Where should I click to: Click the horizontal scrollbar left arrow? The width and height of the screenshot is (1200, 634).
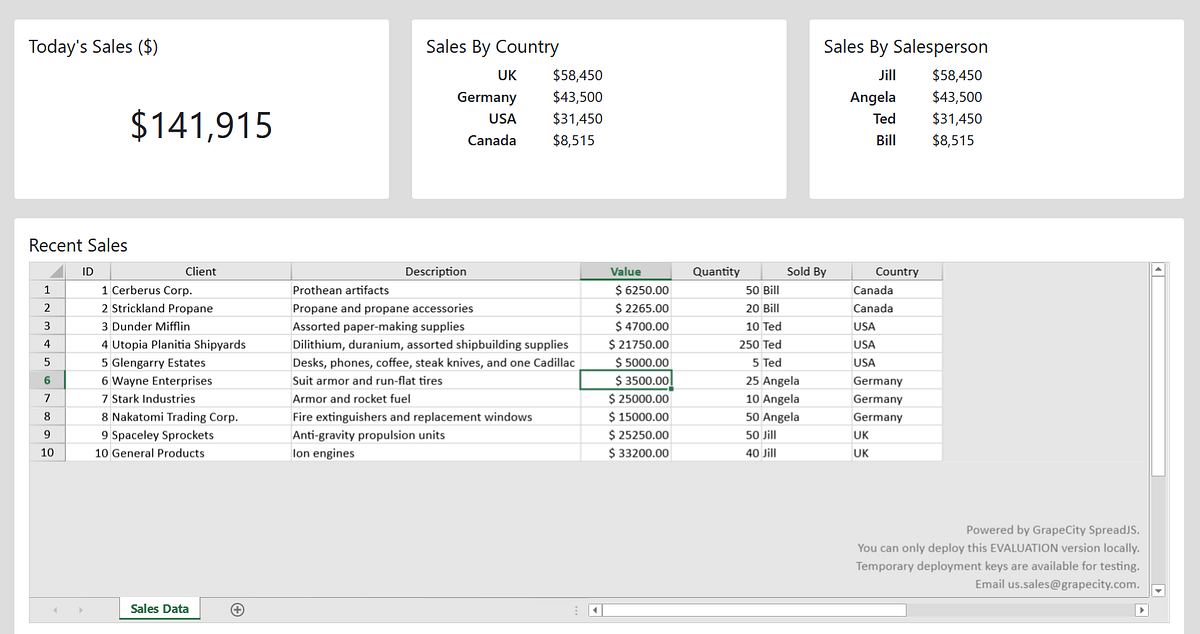point(594,609)
